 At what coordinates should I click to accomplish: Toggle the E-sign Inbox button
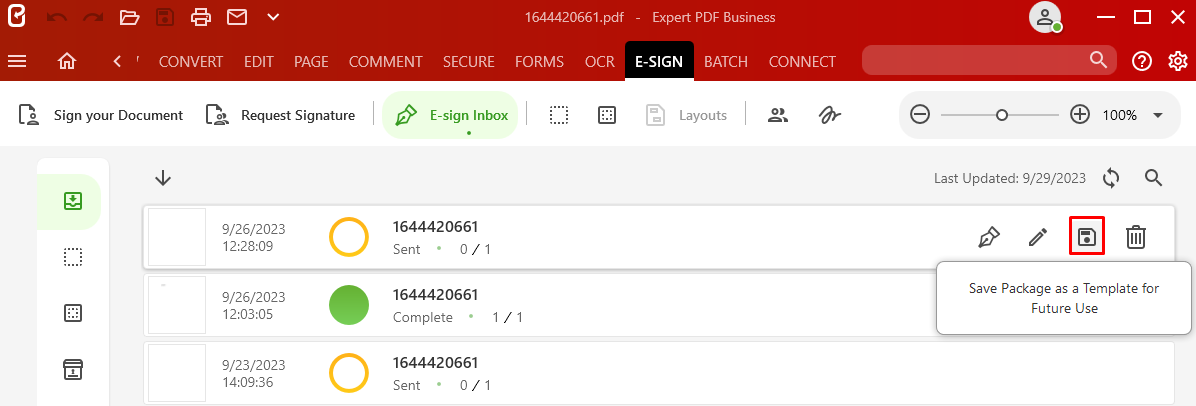tap(450, 115)
